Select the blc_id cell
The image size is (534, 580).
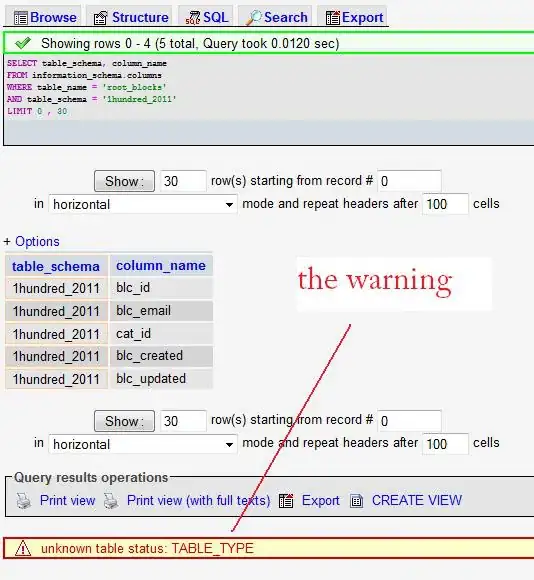point(161,288)
